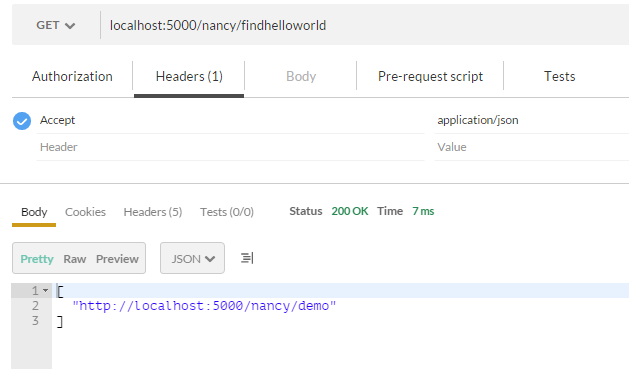Click line number 2 in gutter
629x369 pixels.
point(35,306)
